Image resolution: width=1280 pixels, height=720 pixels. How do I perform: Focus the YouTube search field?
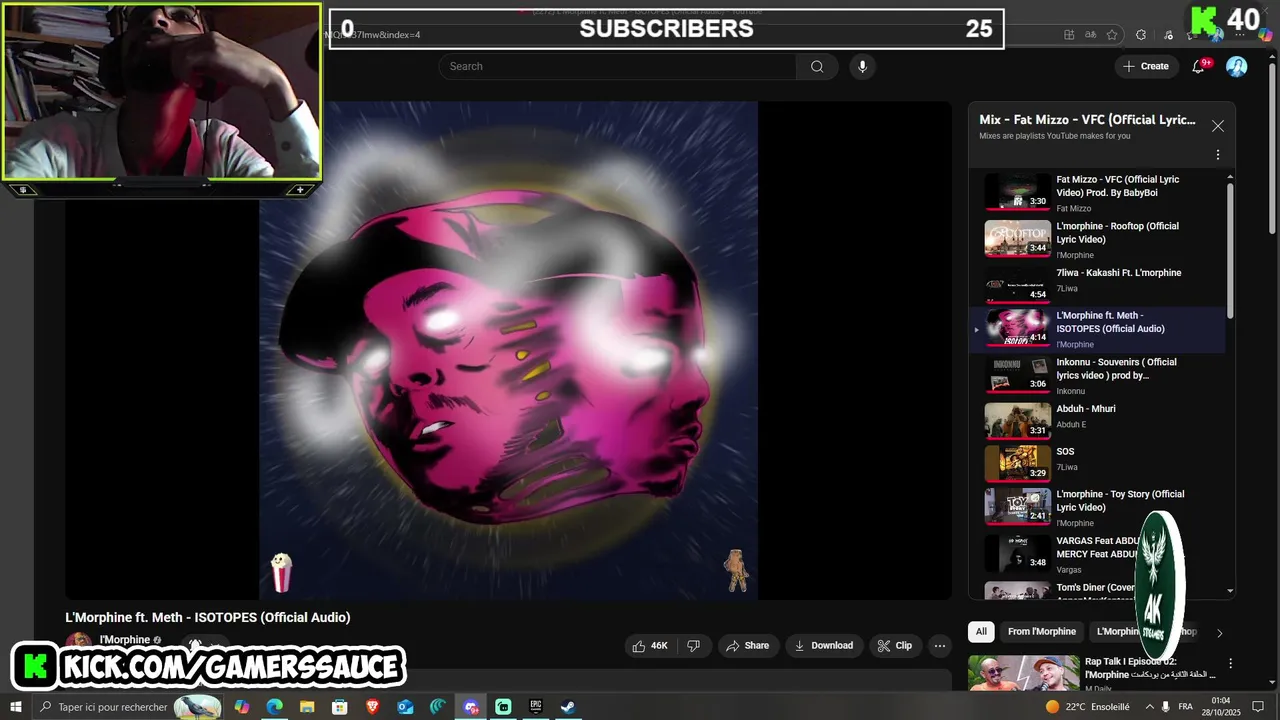click(x=617, y=67)
